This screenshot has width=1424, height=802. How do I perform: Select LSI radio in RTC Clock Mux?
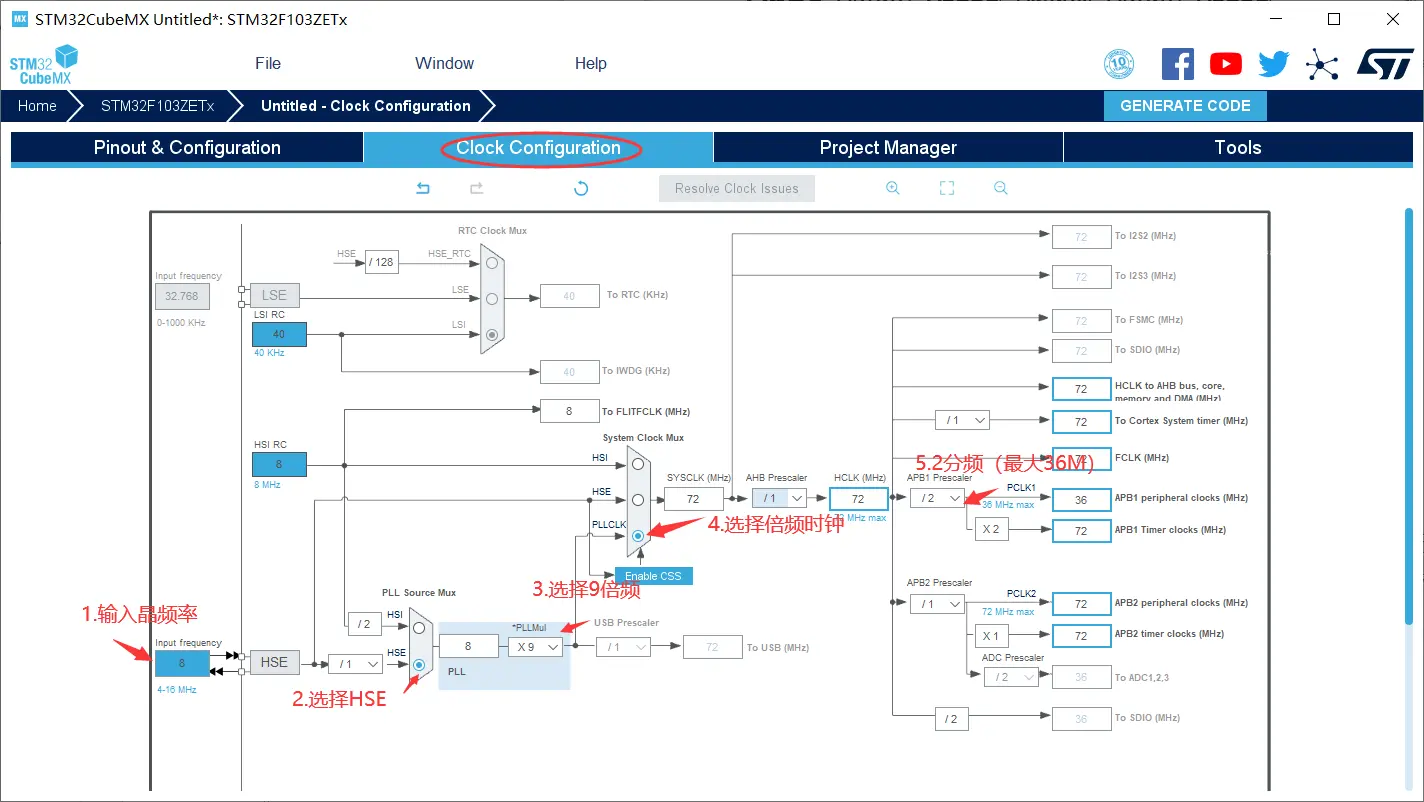click(491, 334)
